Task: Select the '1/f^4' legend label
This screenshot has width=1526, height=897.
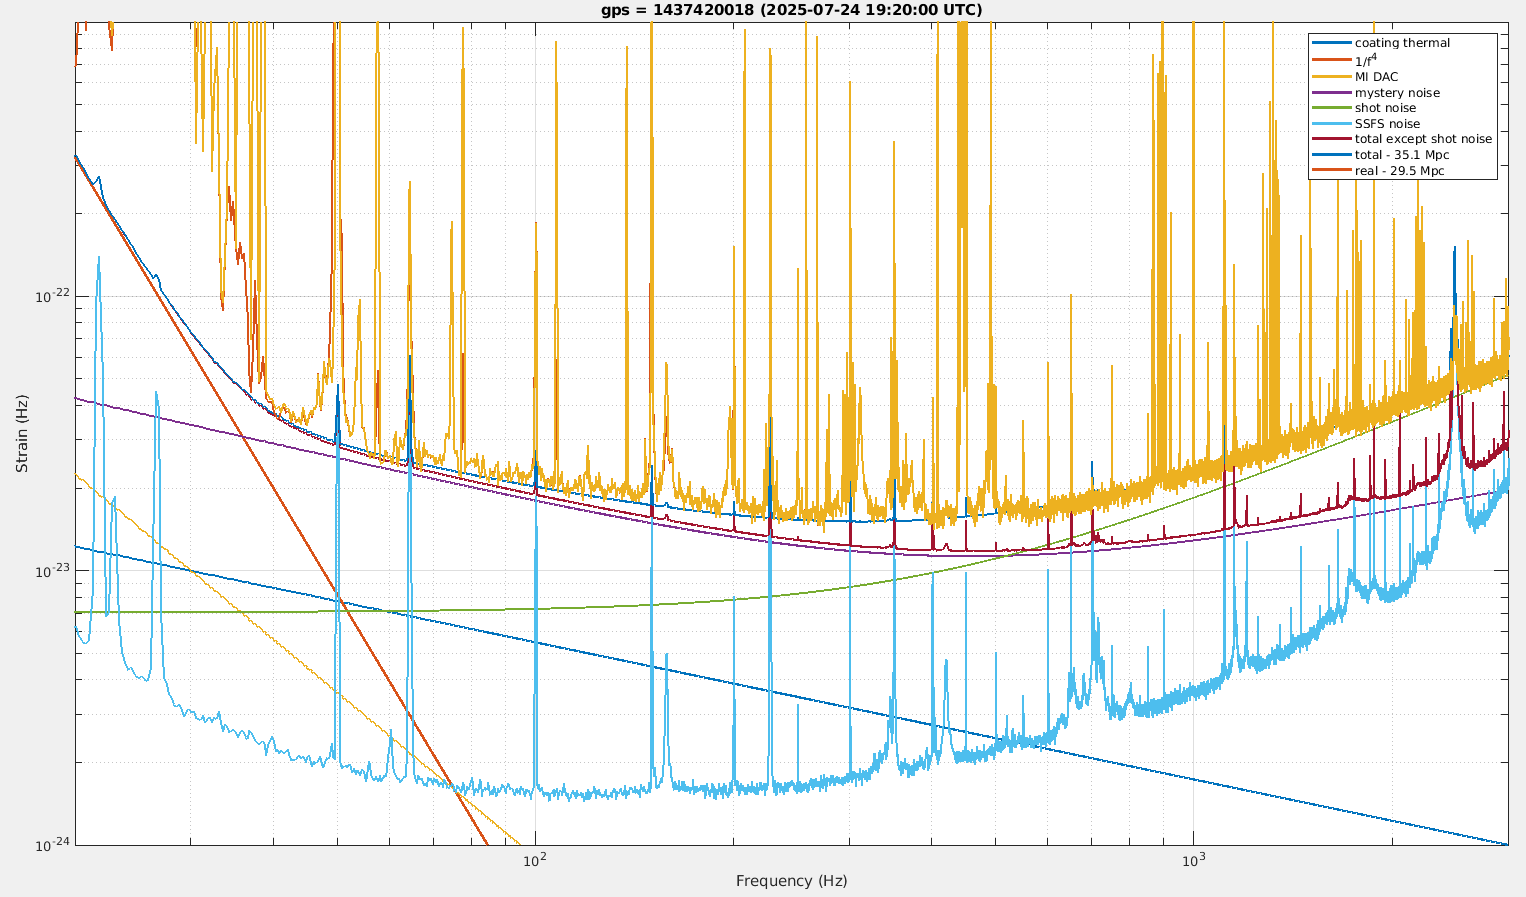Action: point(1366,59)
